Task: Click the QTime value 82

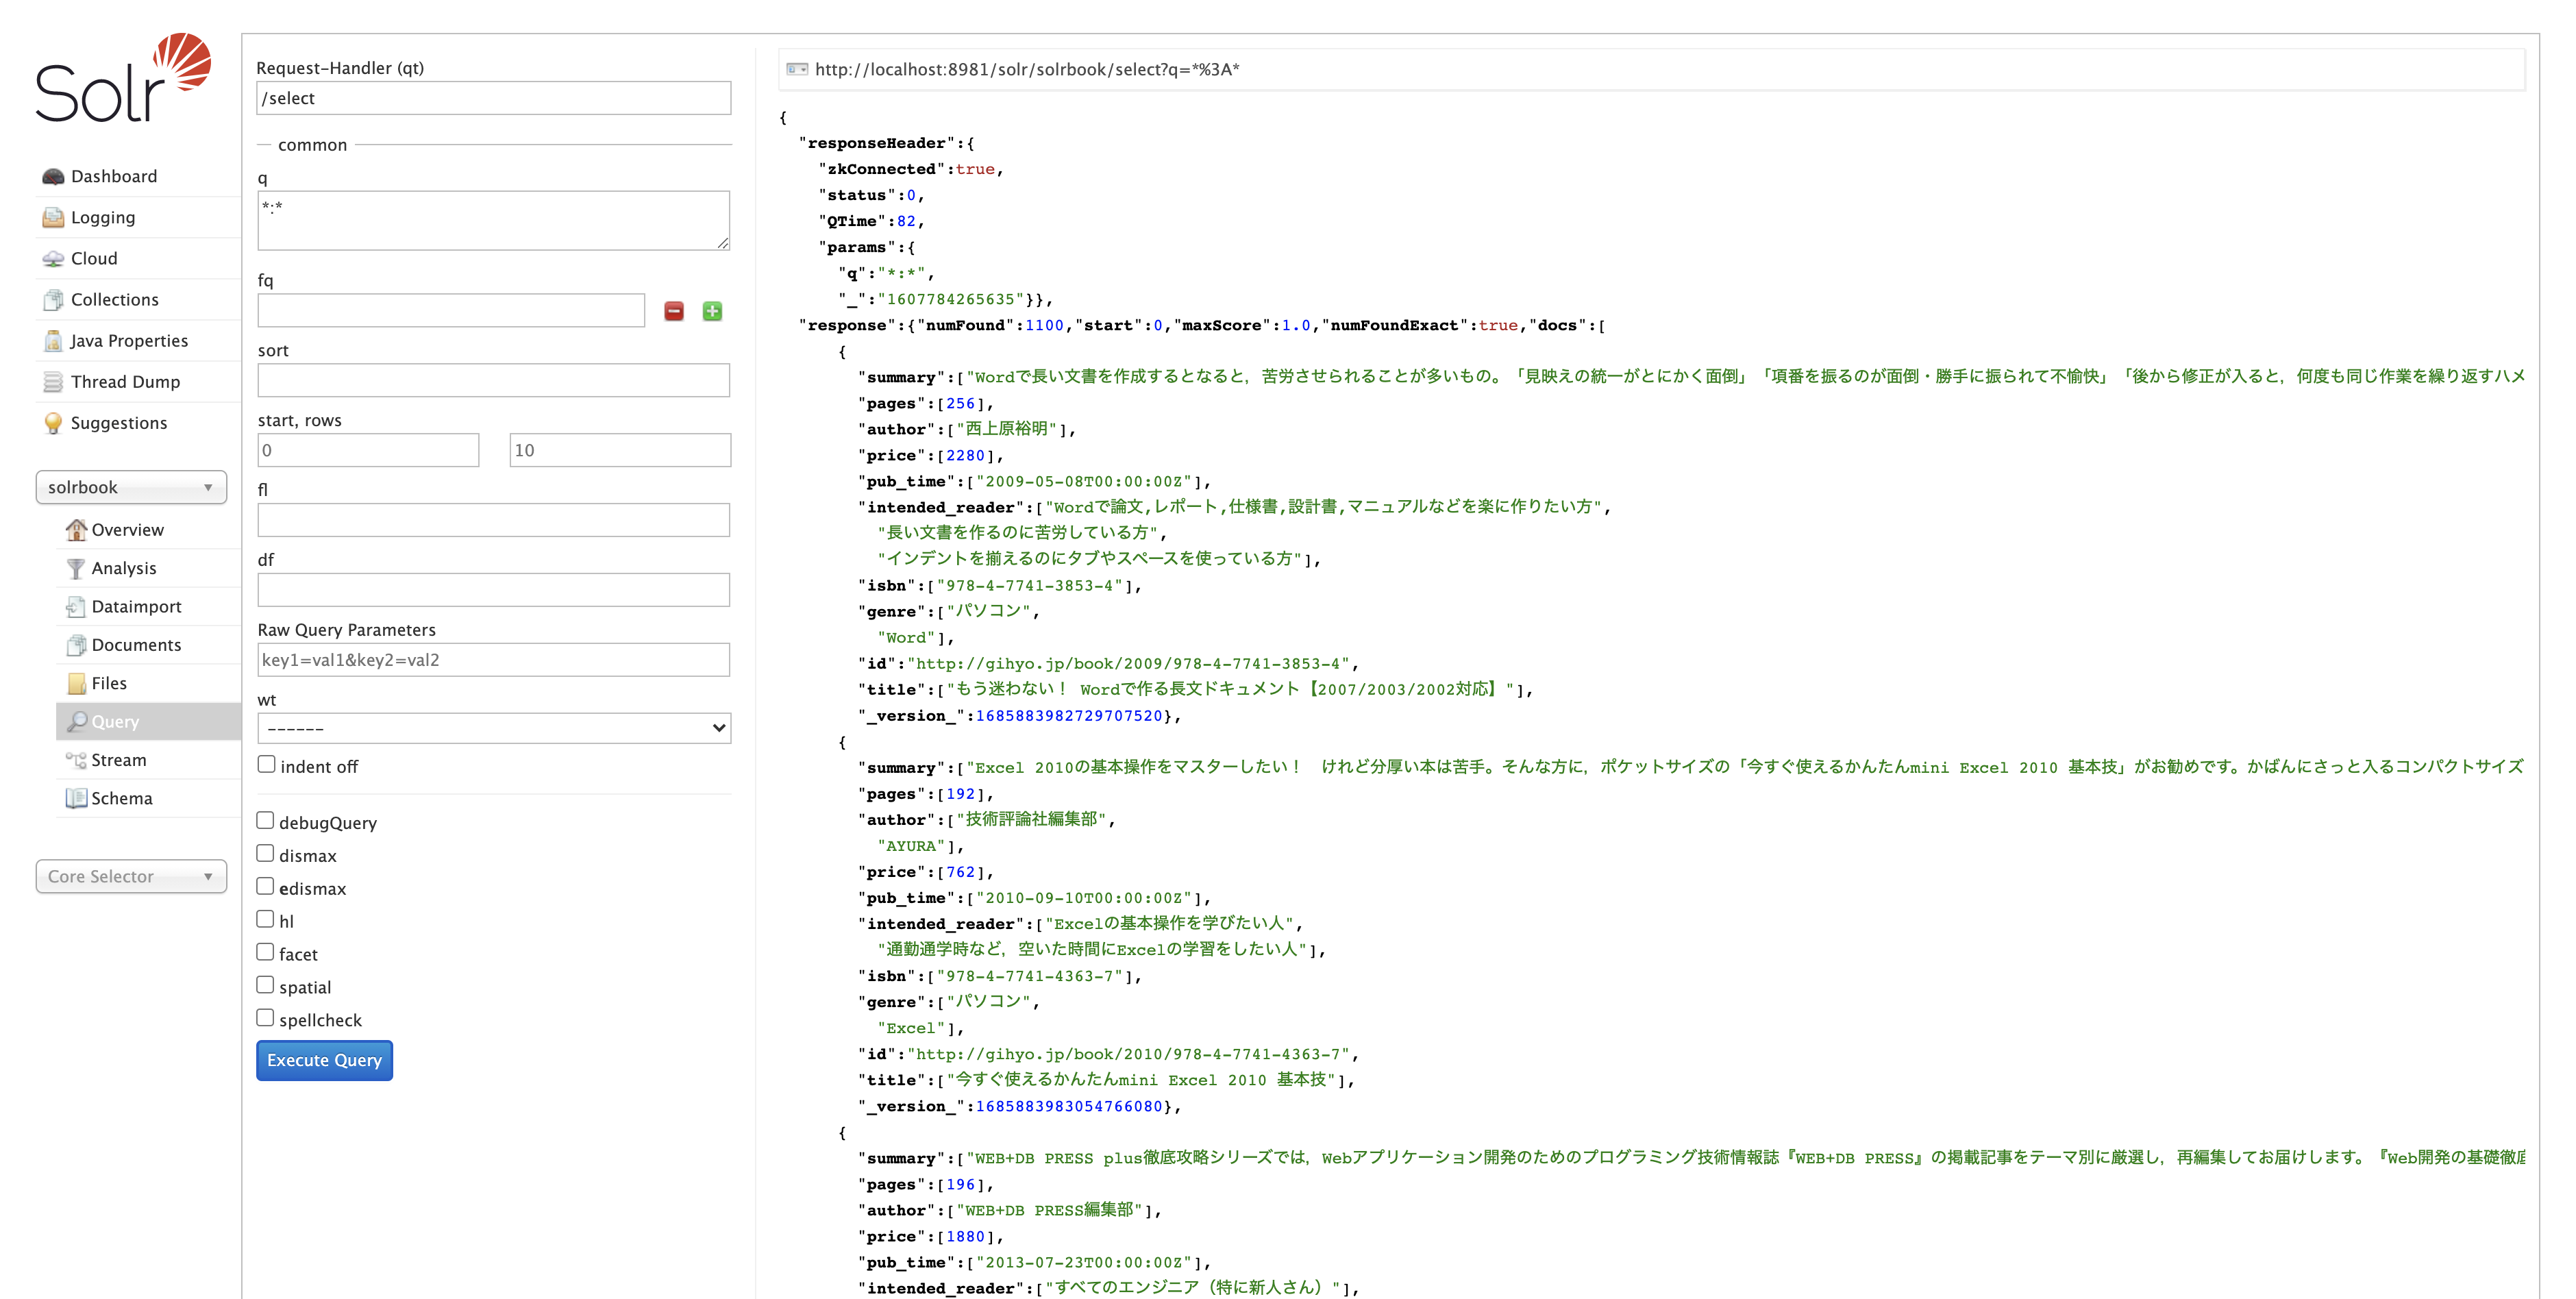Action: tap(906, 221)
